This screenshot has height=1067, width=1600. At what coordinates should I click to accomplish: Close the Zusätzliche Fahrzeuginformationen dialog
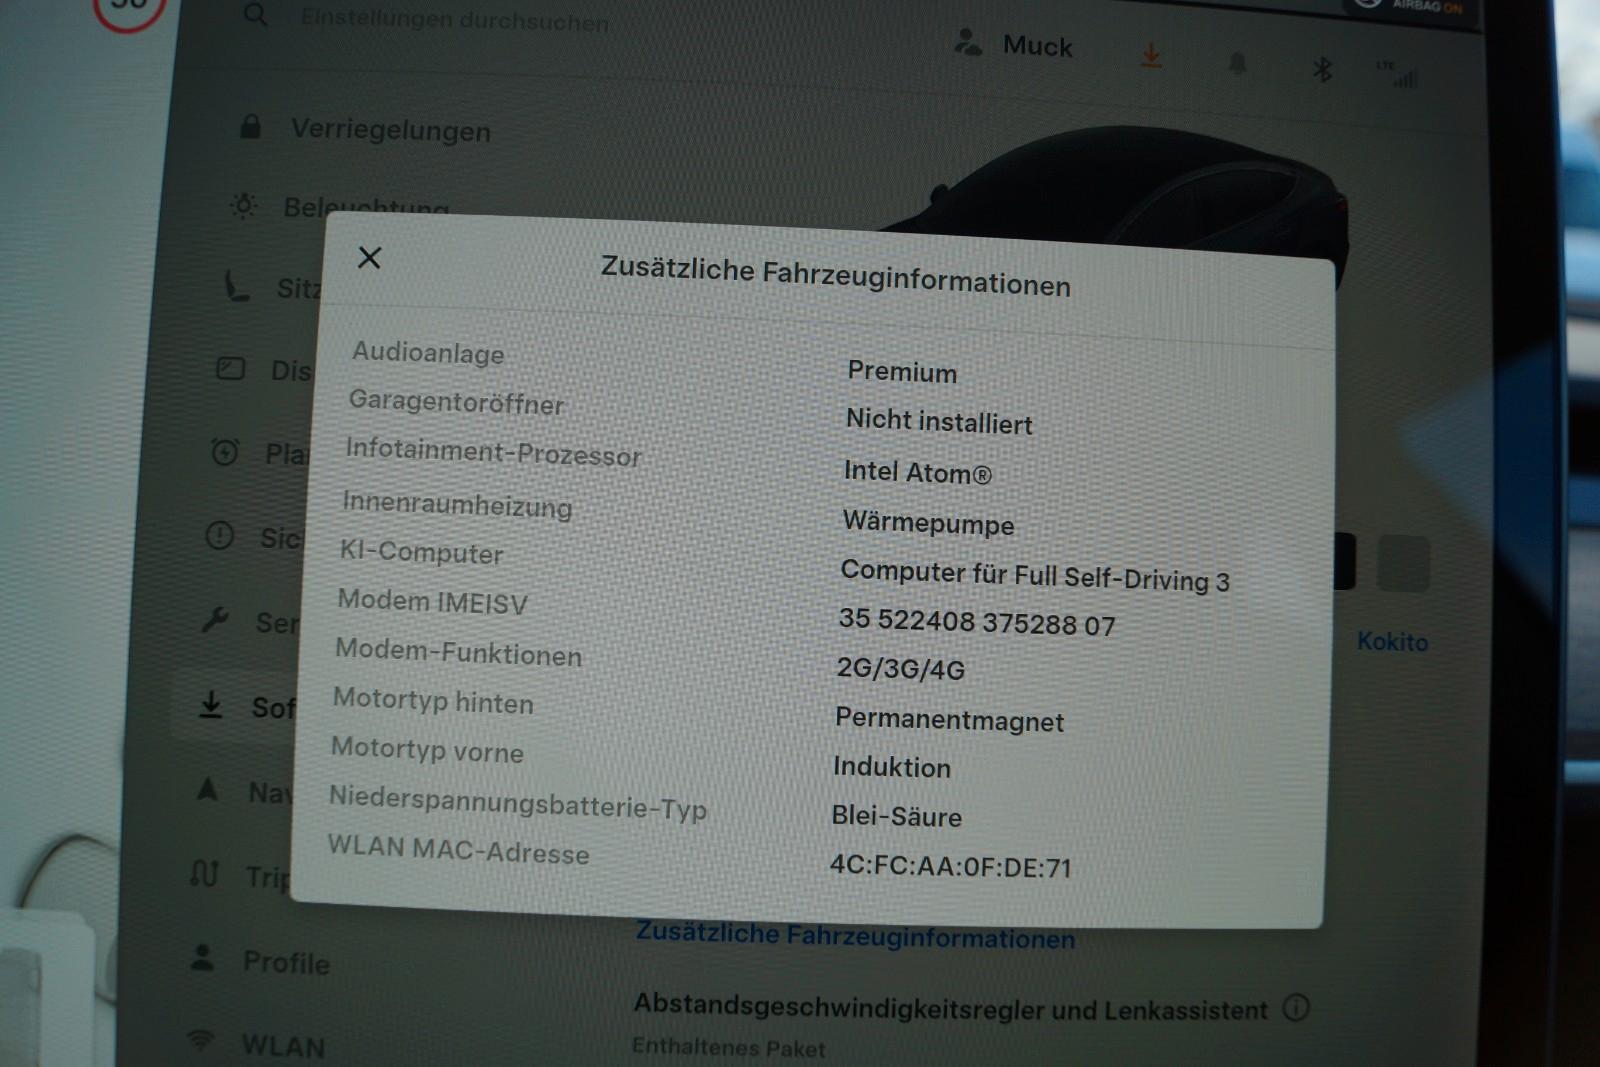[369, 258]
